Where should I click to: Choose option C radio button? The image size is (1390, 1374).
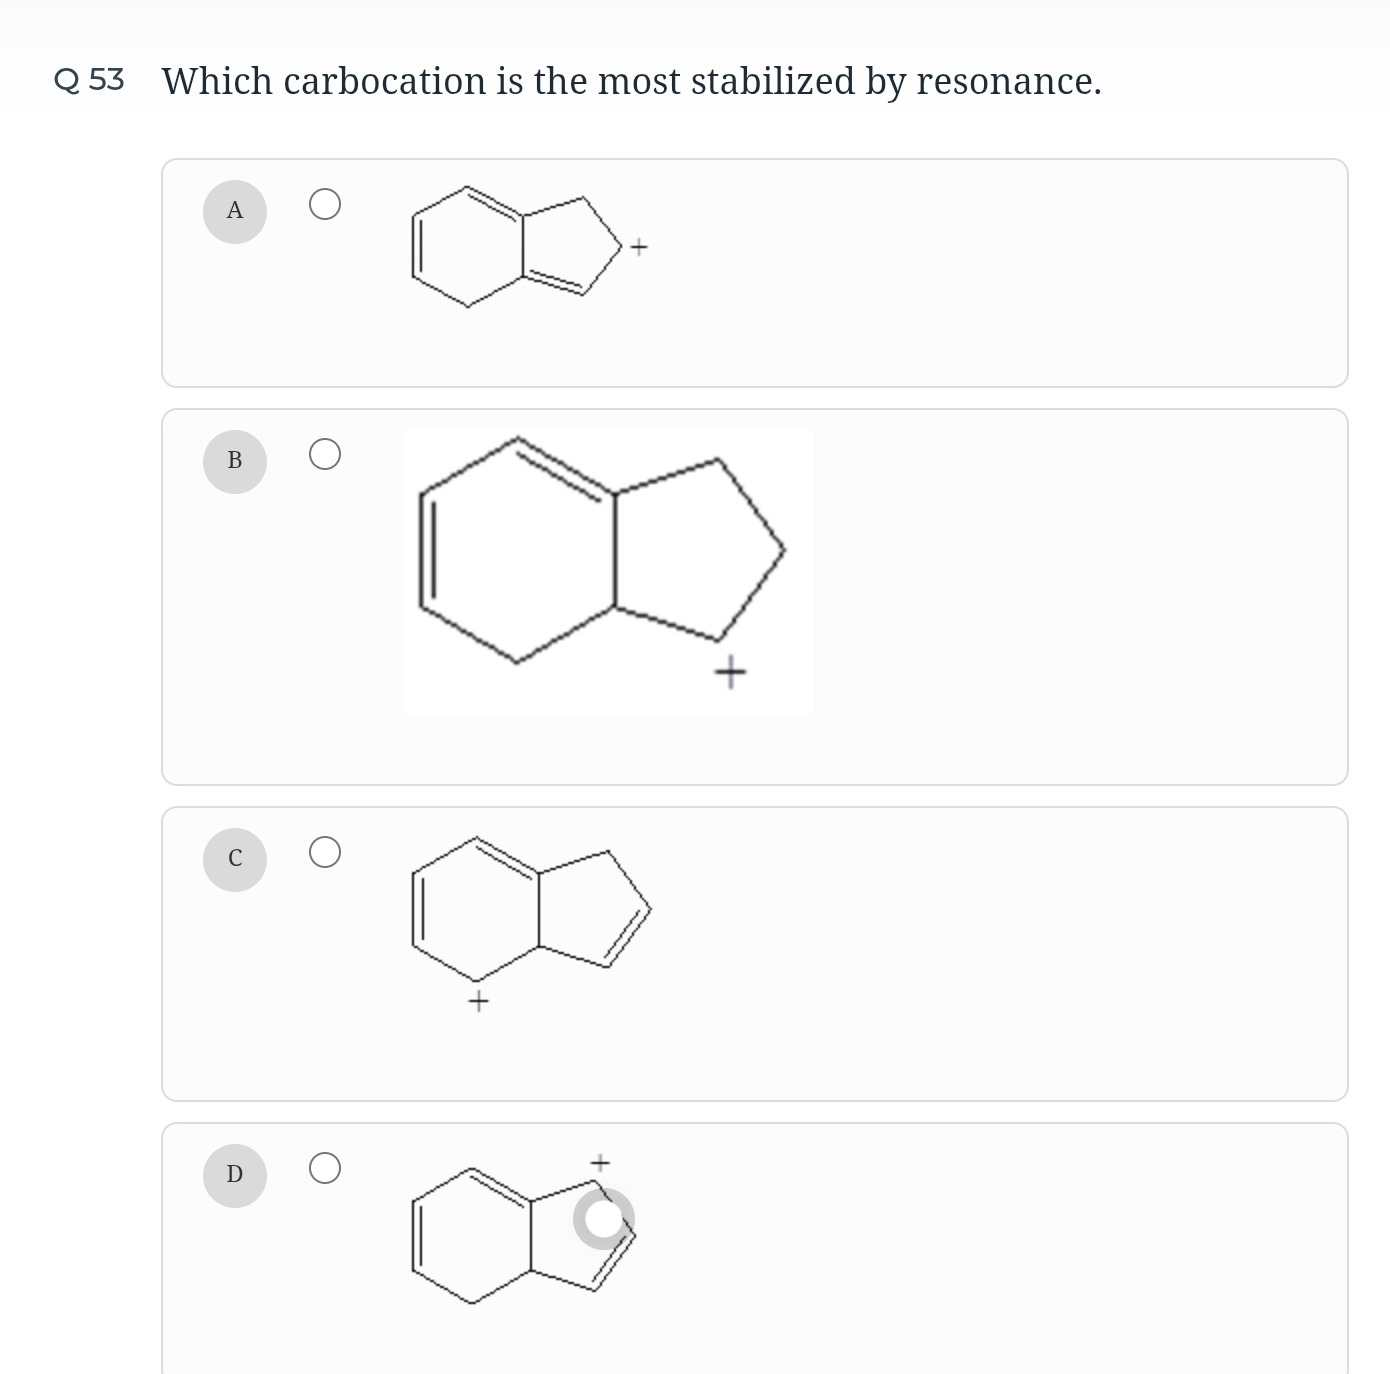click(x=325, y=852)
